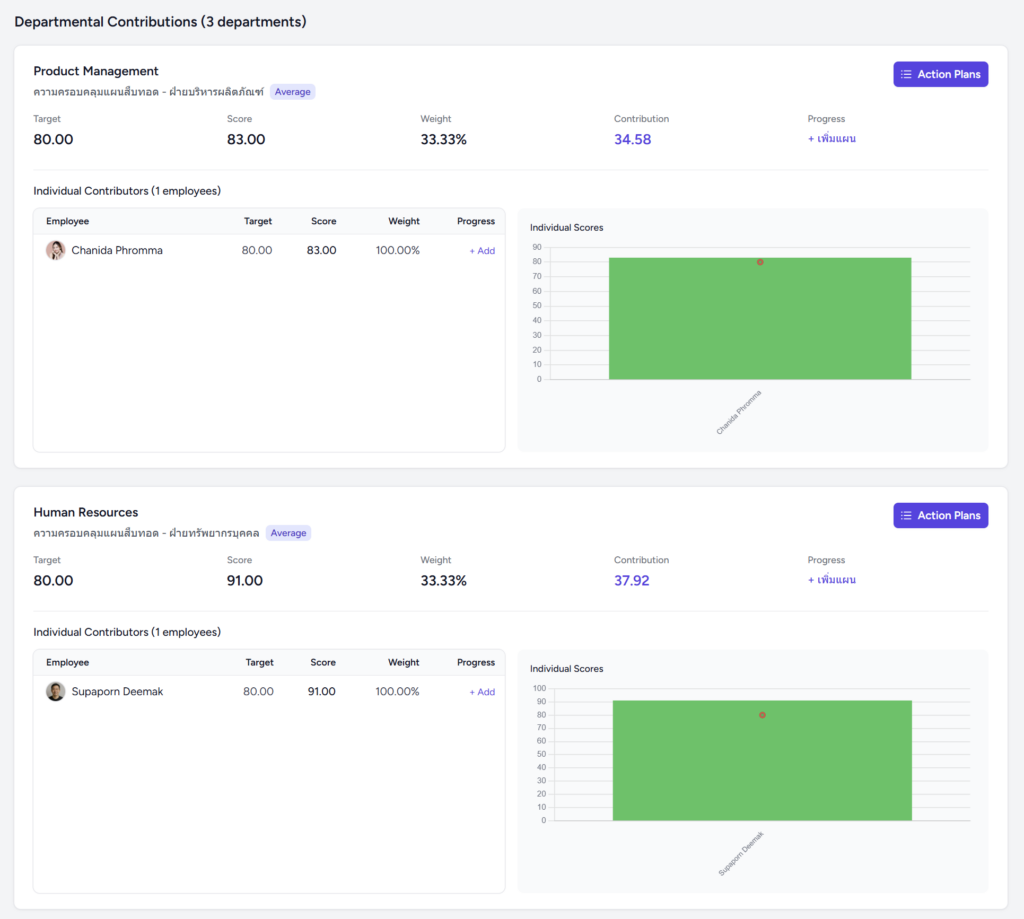
Task: Click Chanida Phromma's avatar photo
Action: (x=55, y=250)
